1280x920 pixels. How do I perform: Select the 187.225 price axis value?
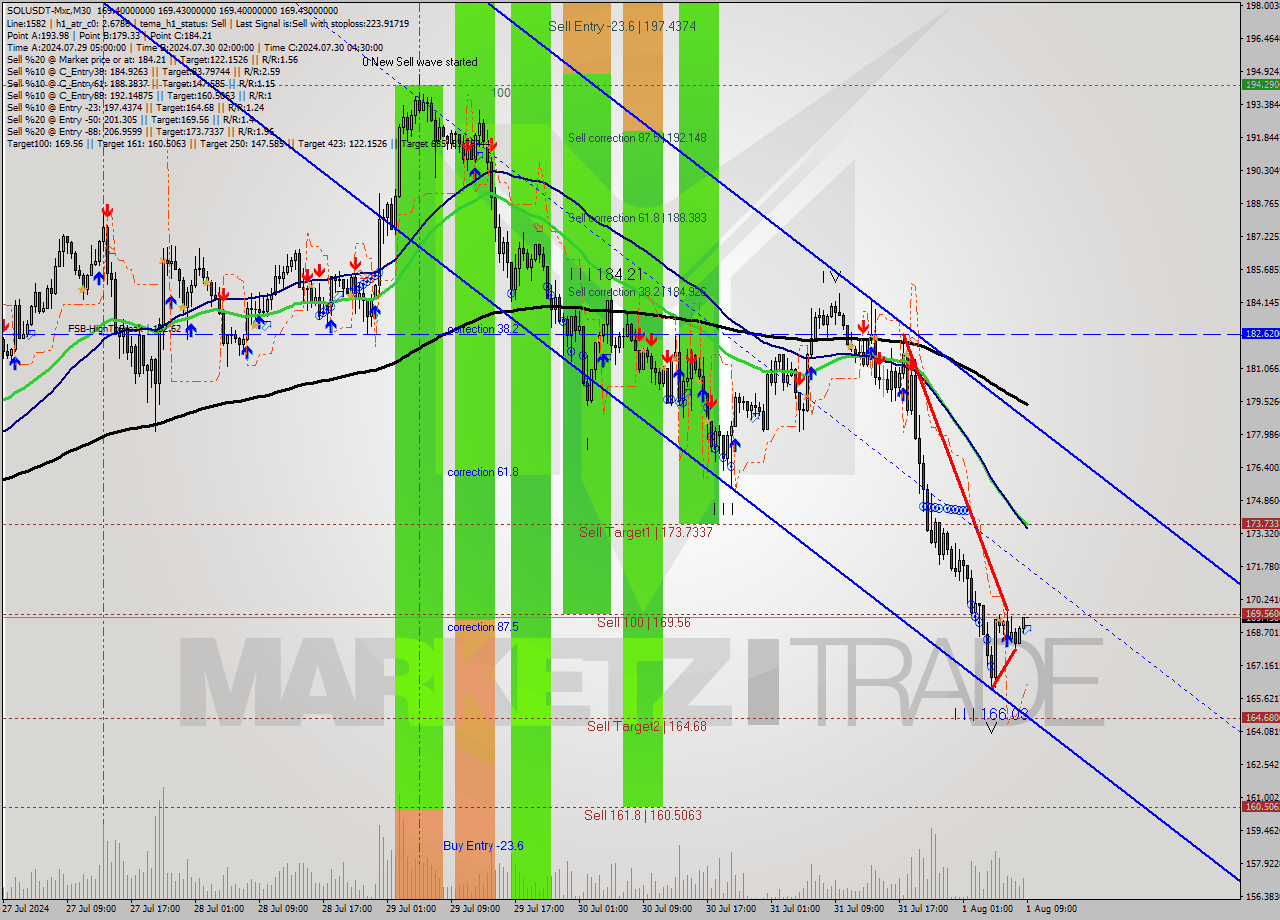[x=1261, y=237]
